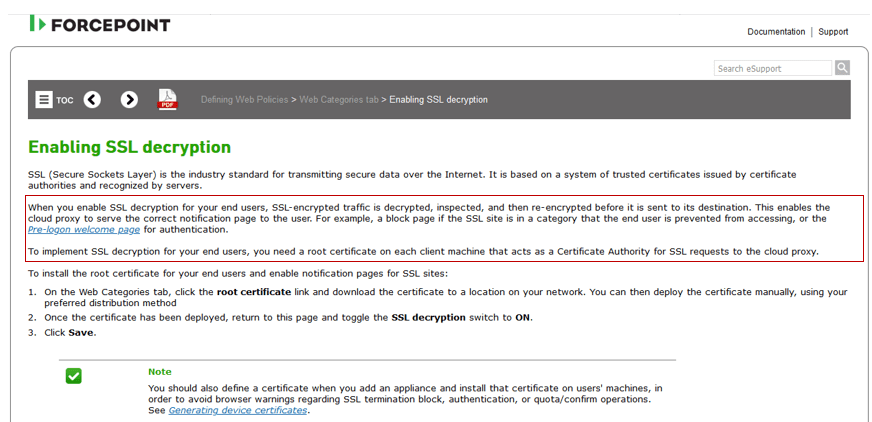Select the current Enabling SSL decryption breadcrumb
The width and height of the screenshot is (872, 422).
coord(438,100)
